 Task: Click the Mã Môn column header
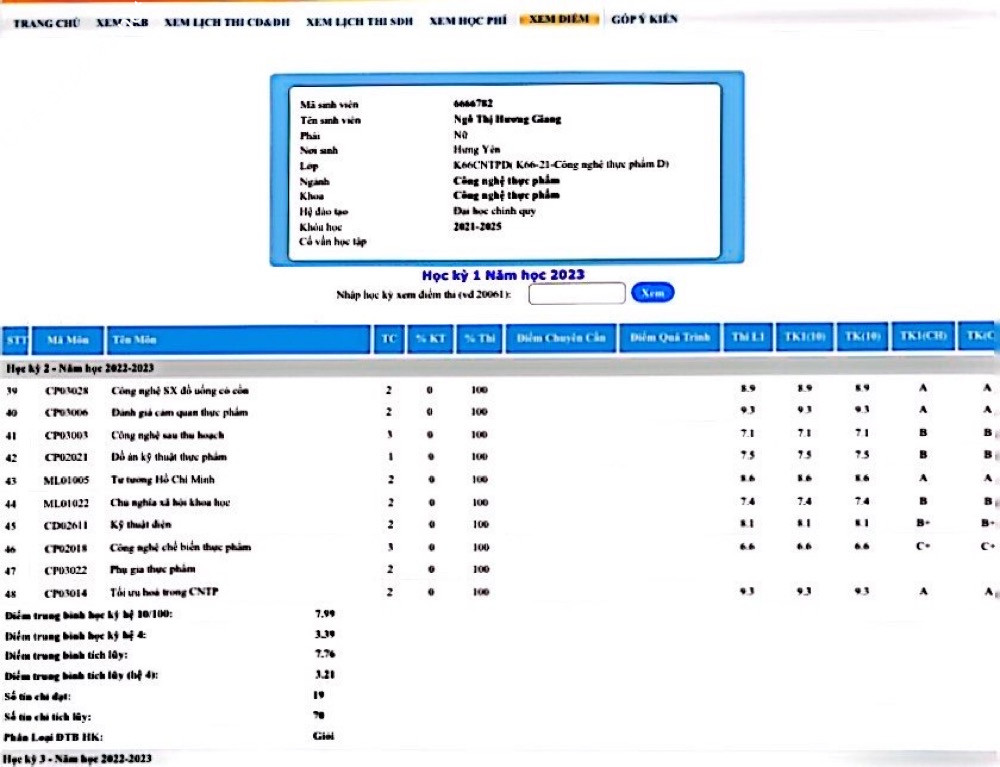click(x=69, y=339)
